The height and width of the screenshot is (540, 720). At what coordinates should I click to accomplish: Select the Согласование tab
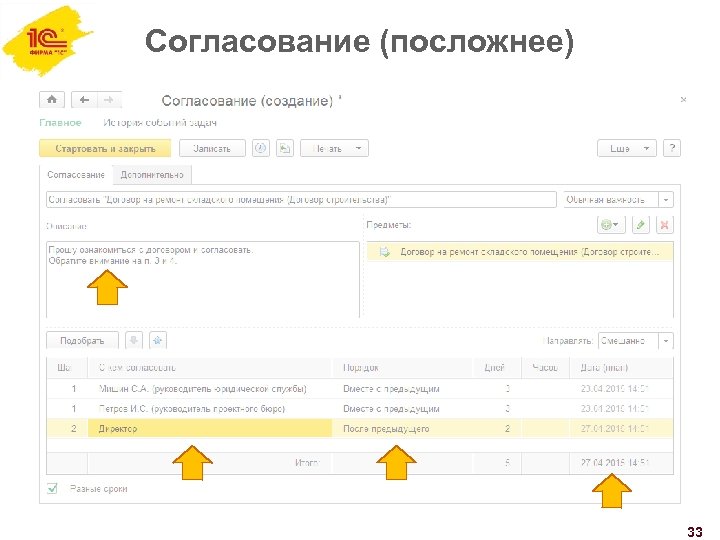(x=76, y=175)
